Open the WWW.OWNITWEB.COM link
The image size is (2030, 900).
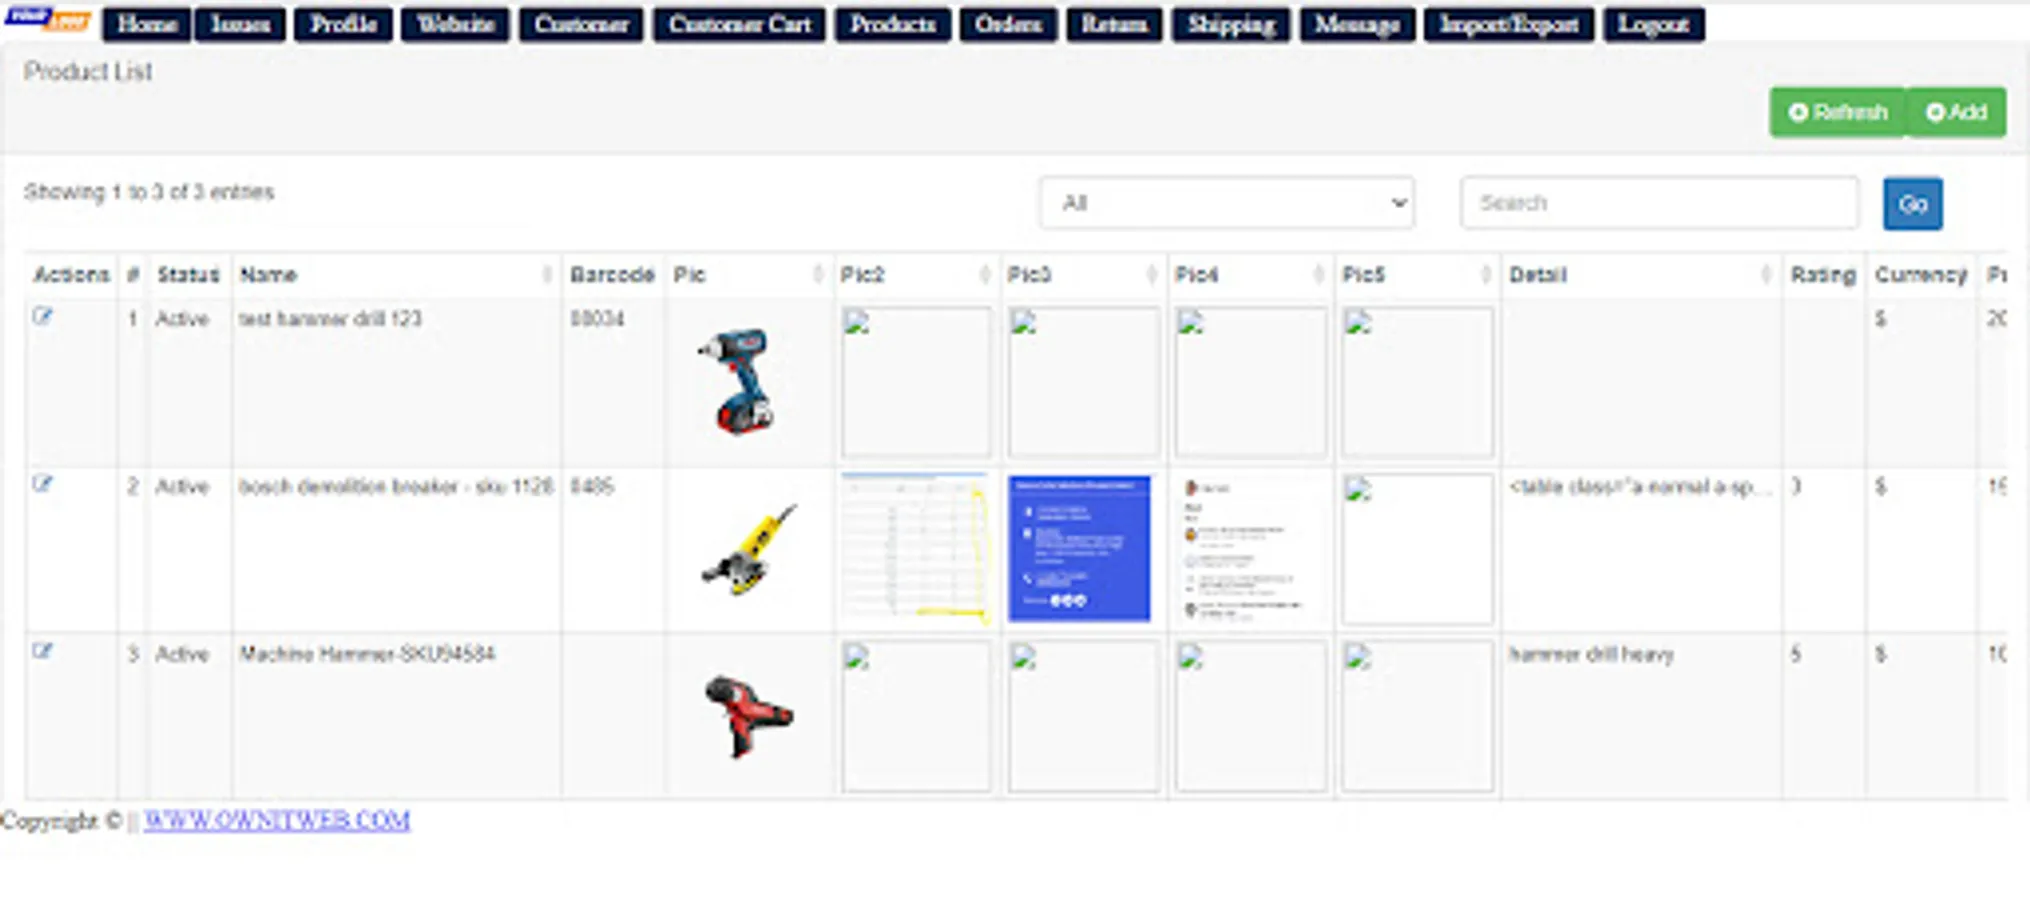tap(277, 820)
